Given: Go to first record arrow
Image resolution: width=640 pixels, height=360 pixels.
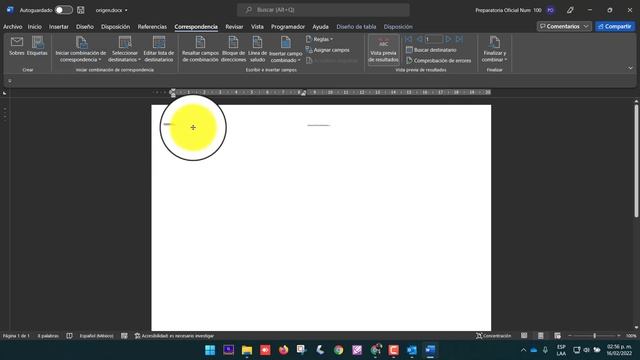Looking at the screenshot, I should 408,39.
